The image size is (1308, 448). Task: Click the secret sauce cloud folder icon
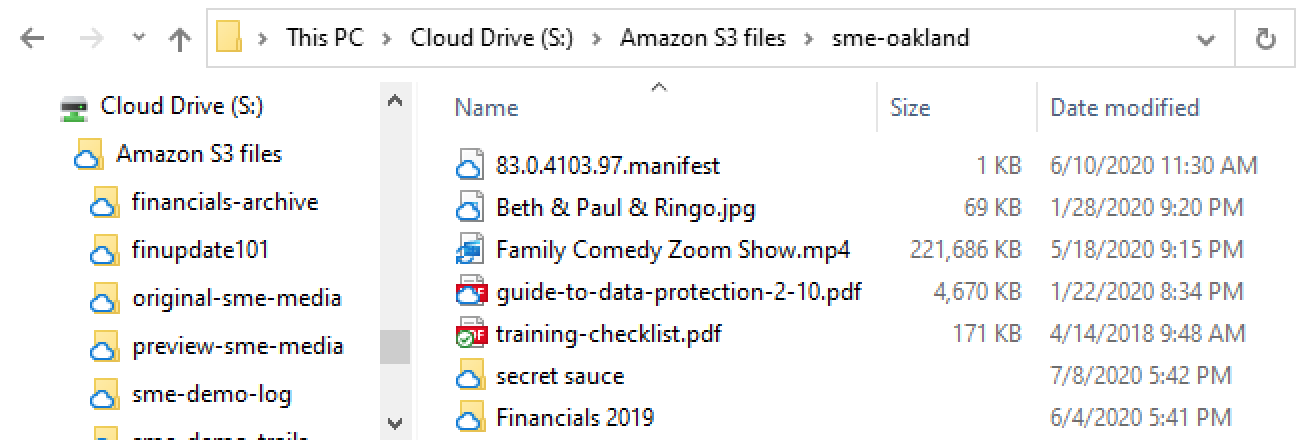[469, 377]
